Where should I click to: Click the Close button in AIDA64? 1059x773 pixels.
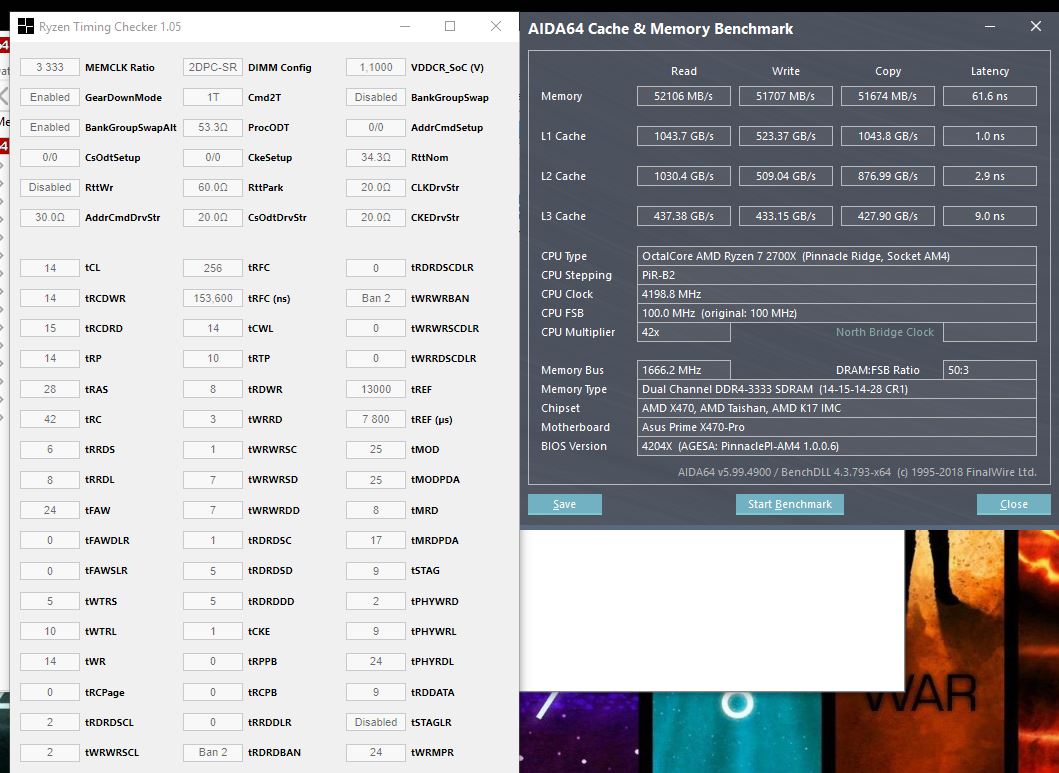[x=1014, y=504]
